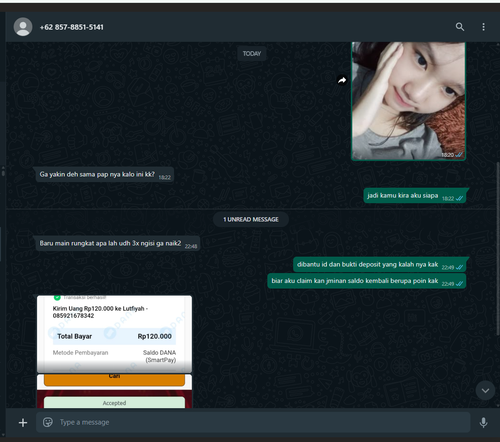Click the 1 UNREAD MESSAGE banner
The width and height of the screenshot is (500, 442).
tap(251, 219)
